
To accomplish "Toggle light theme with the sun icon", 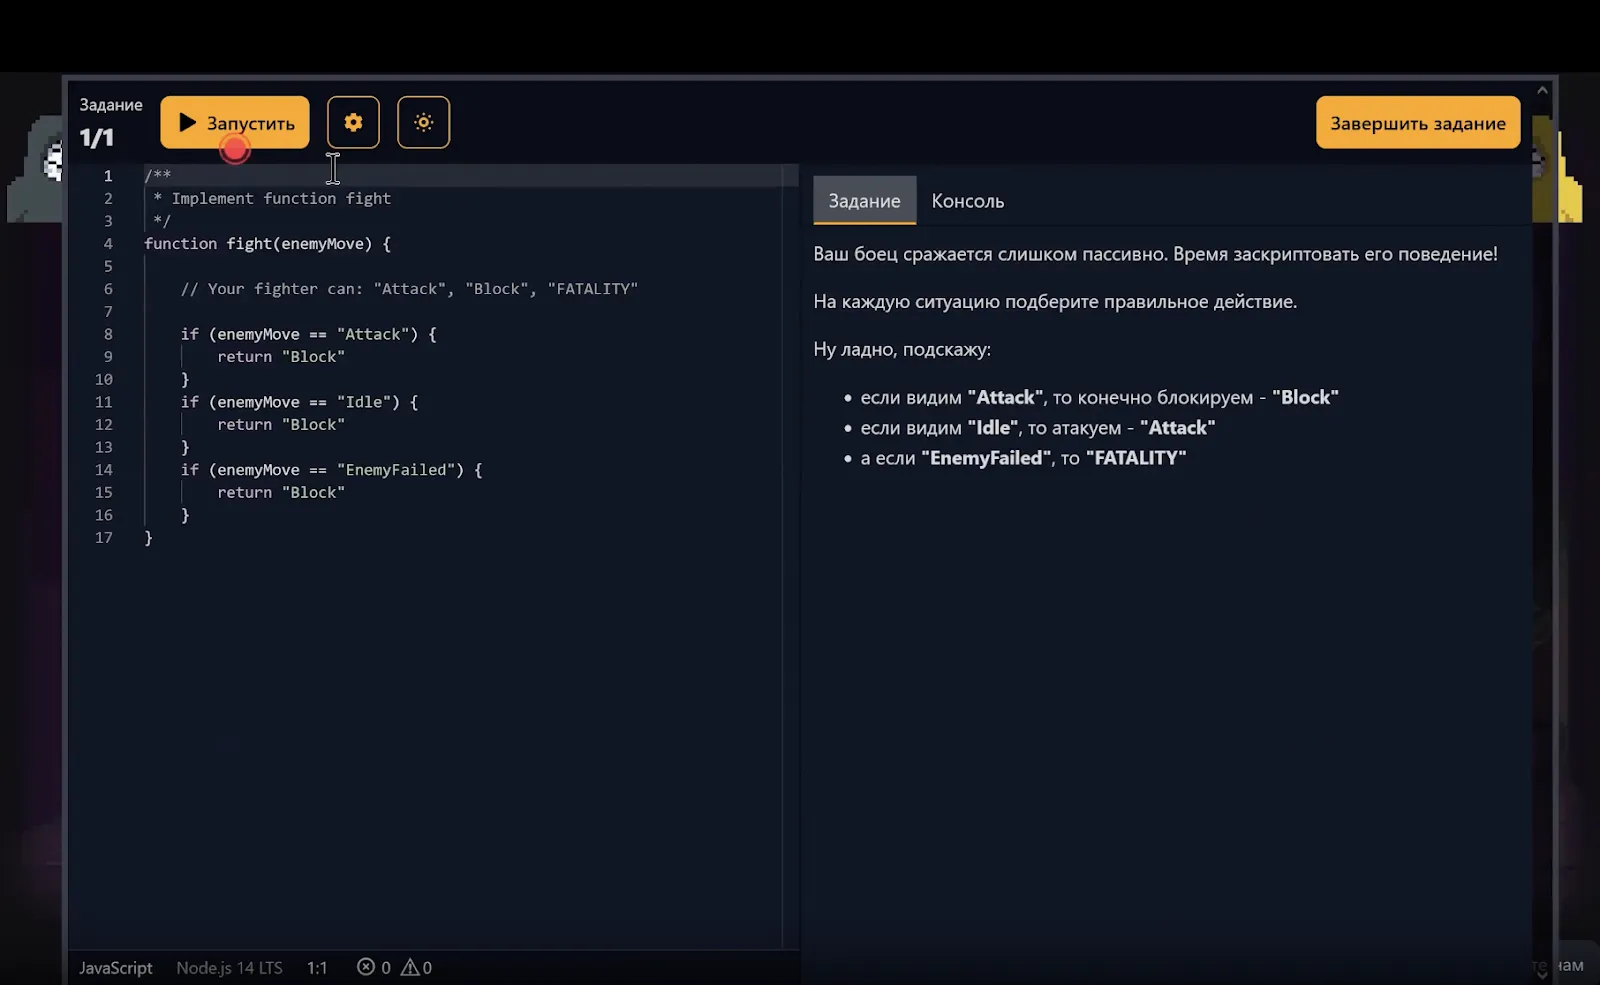I will (x=423, y=123).
